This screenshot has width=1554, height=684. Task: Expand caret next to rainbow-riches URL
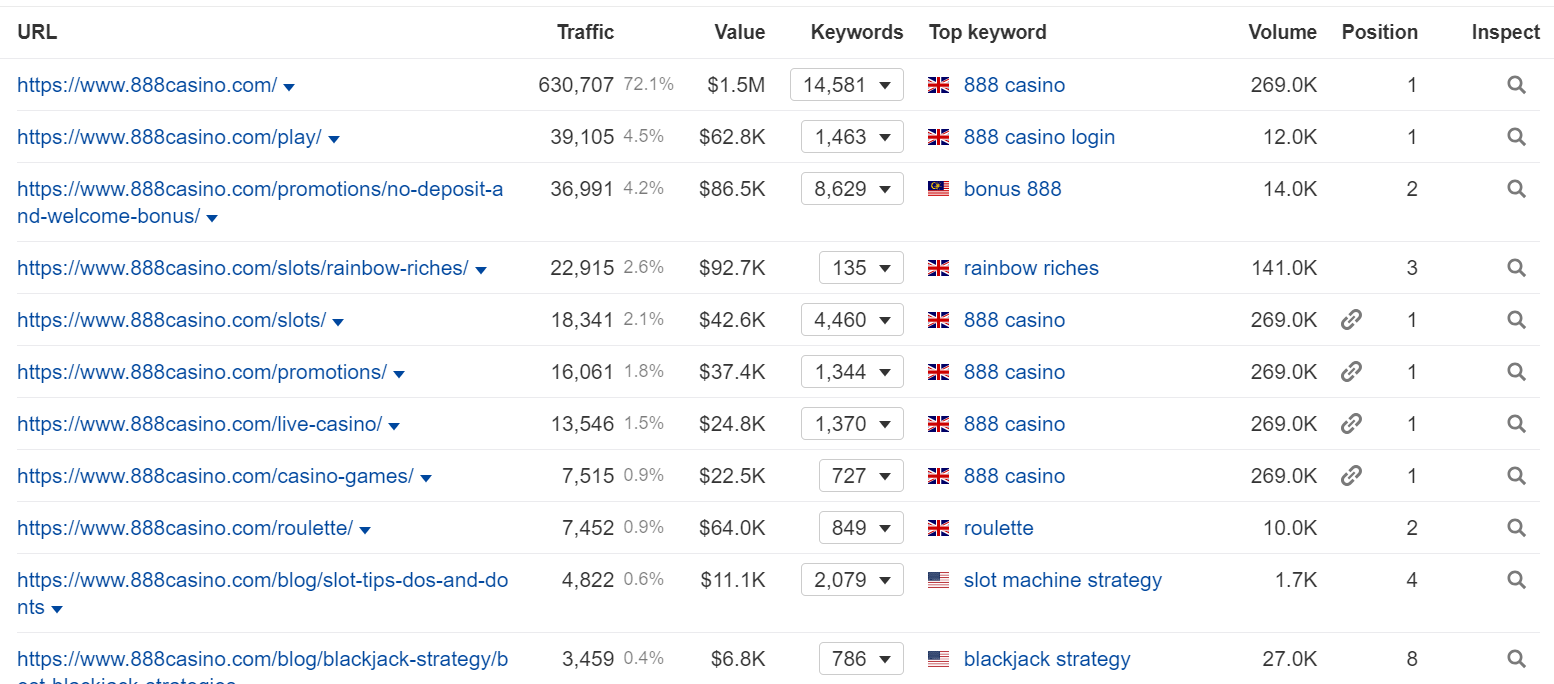481,271
